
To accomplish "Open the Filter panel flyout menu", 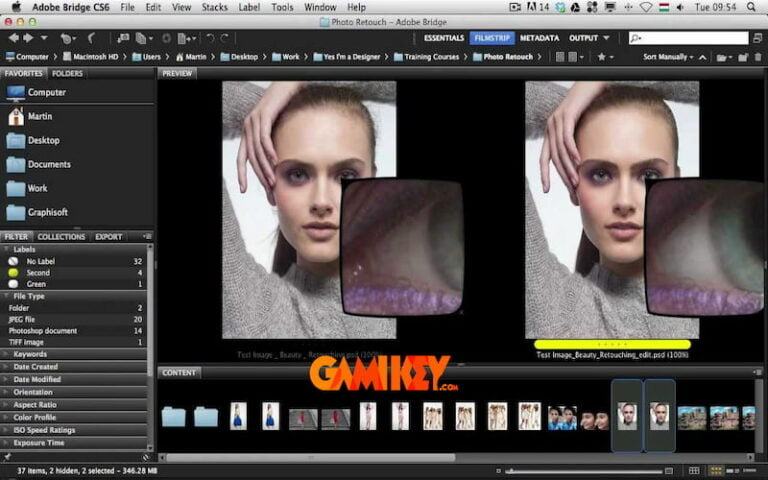I will pyautogui.click(x=147, y=237).
